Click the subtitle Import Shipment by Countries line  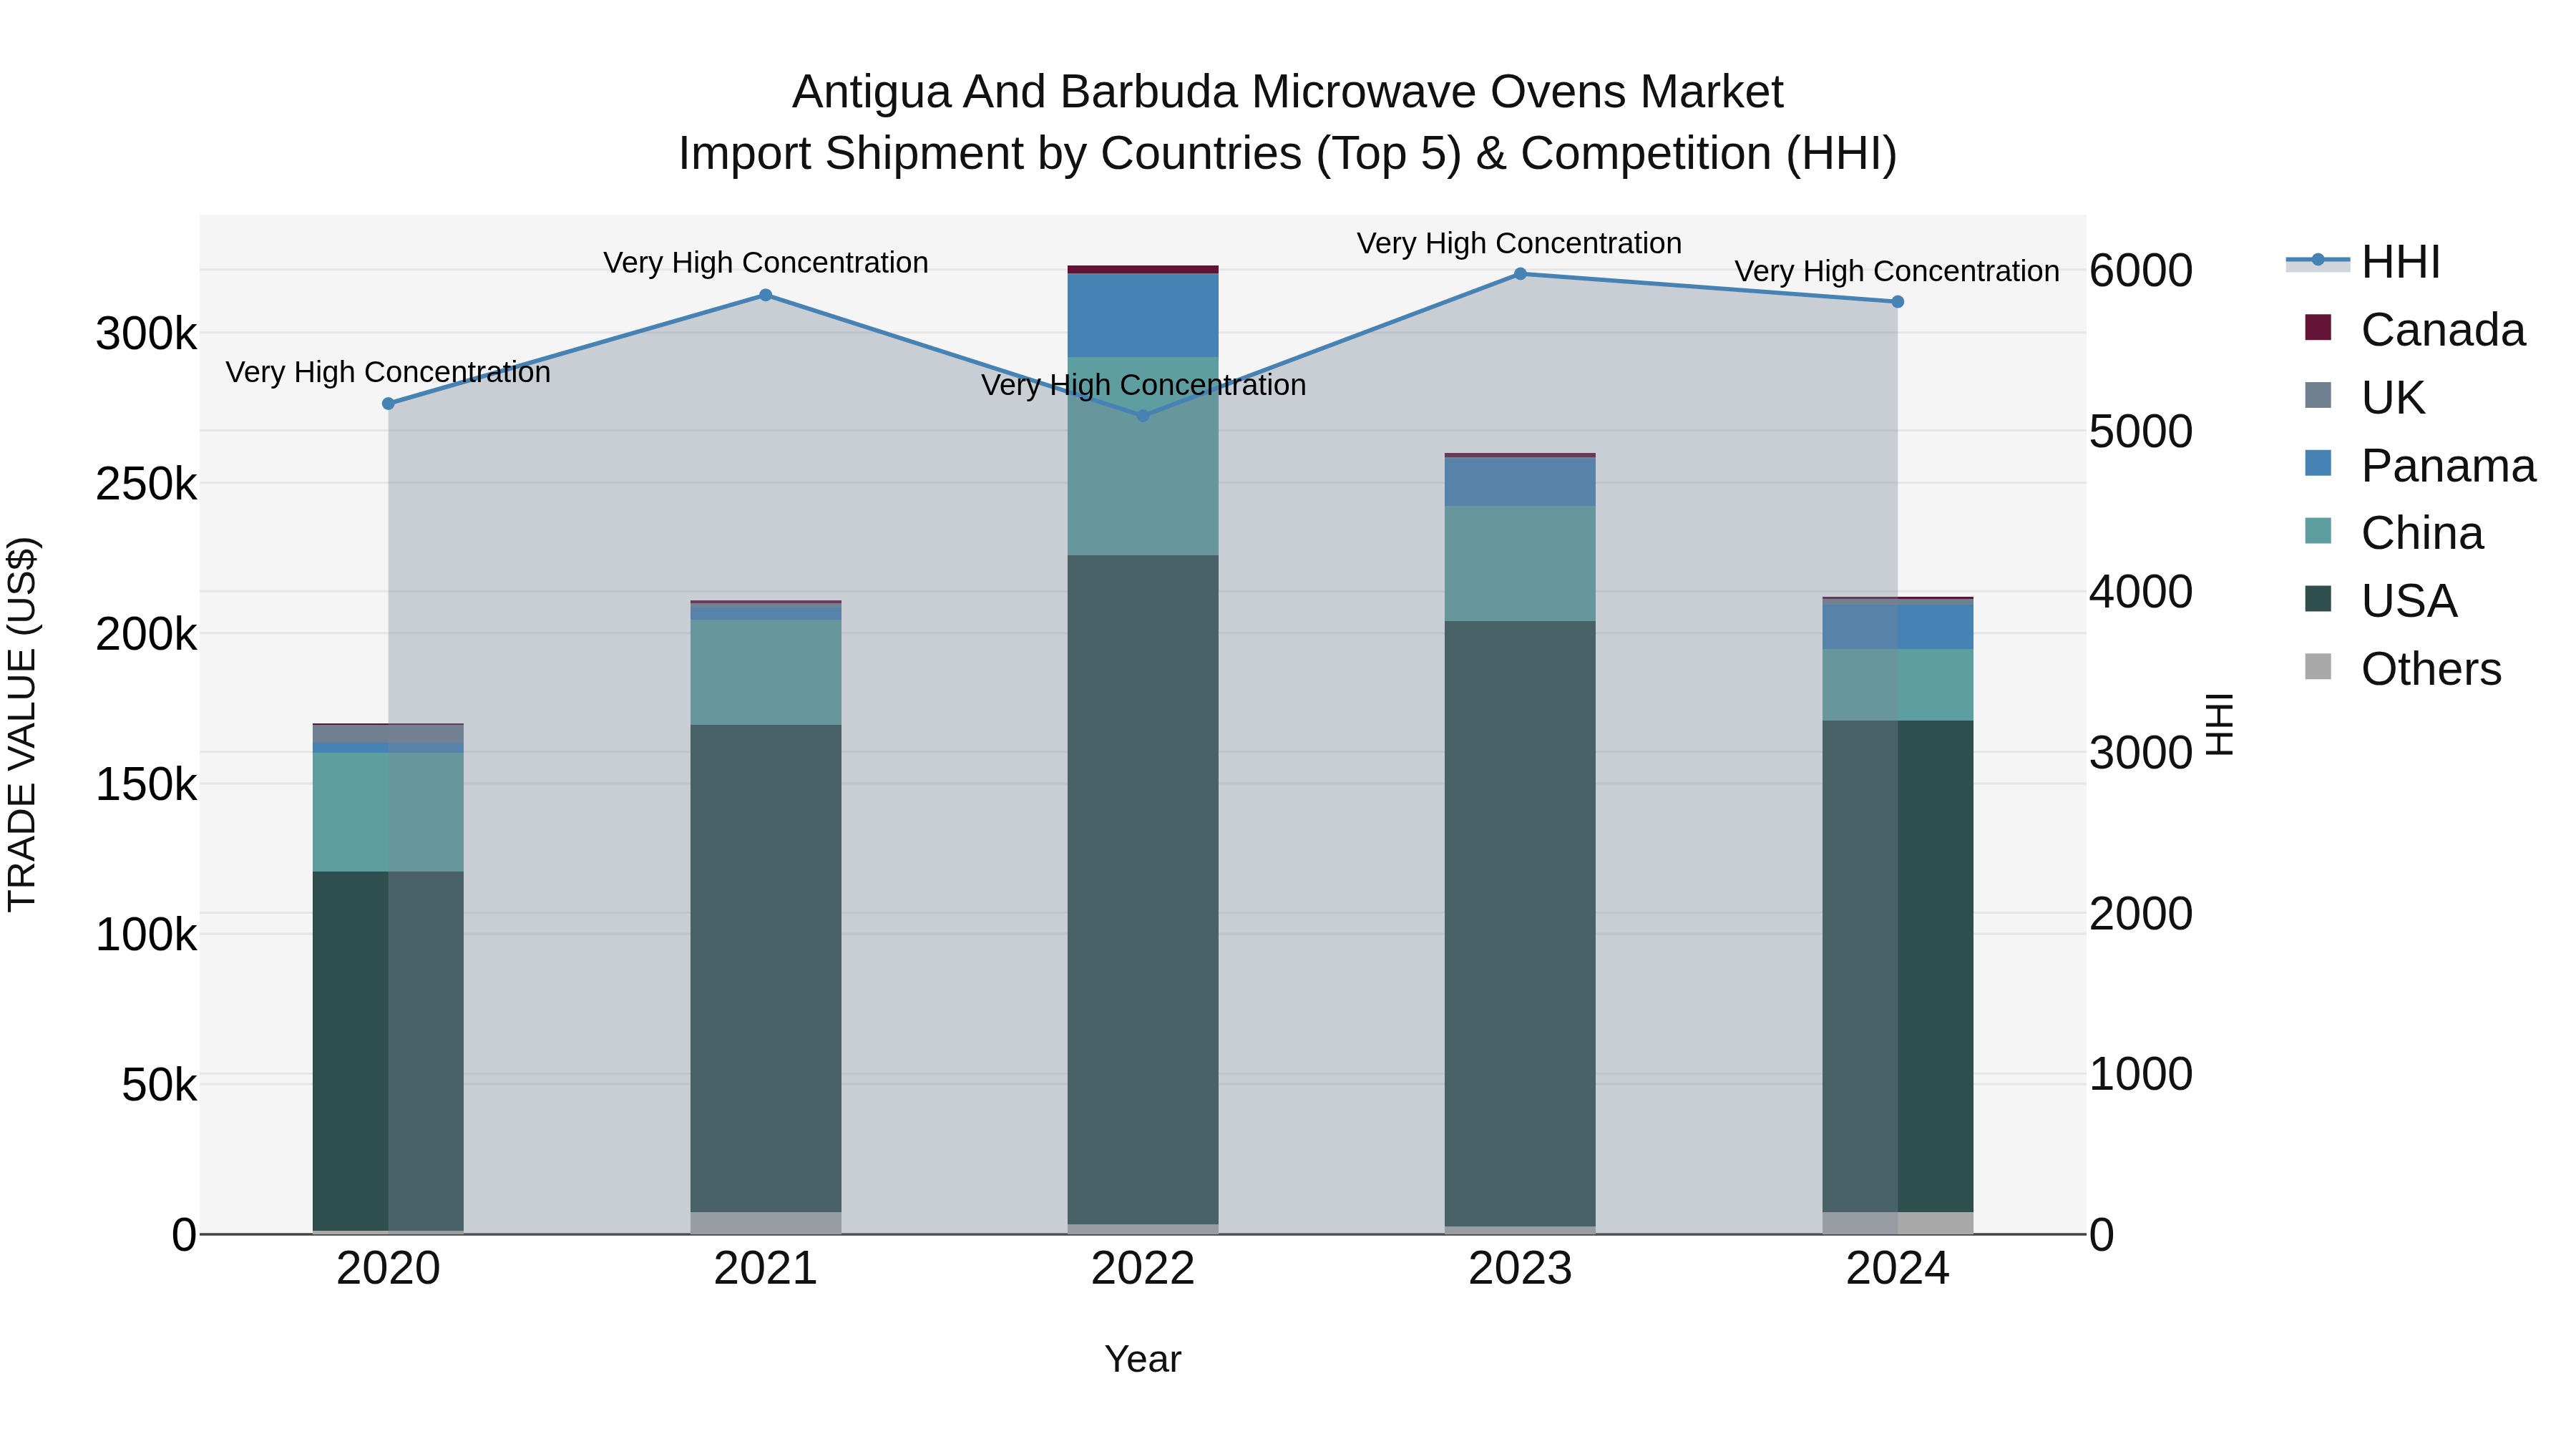point(1288,154)
